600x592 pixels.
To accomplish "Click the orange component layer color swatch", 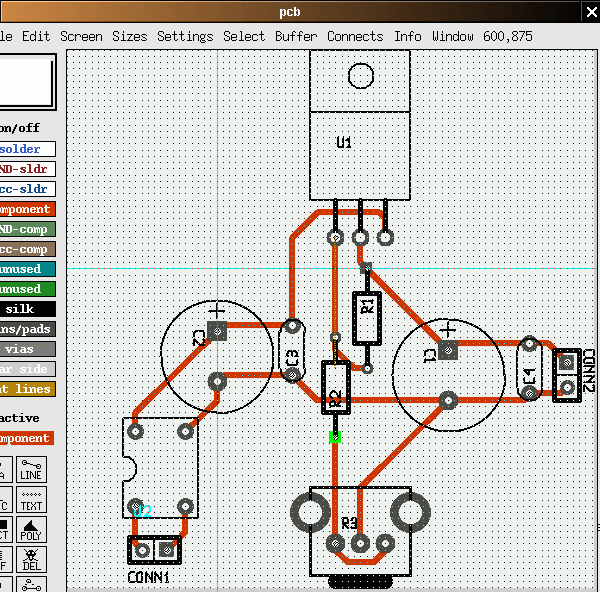I will [26, 209].
